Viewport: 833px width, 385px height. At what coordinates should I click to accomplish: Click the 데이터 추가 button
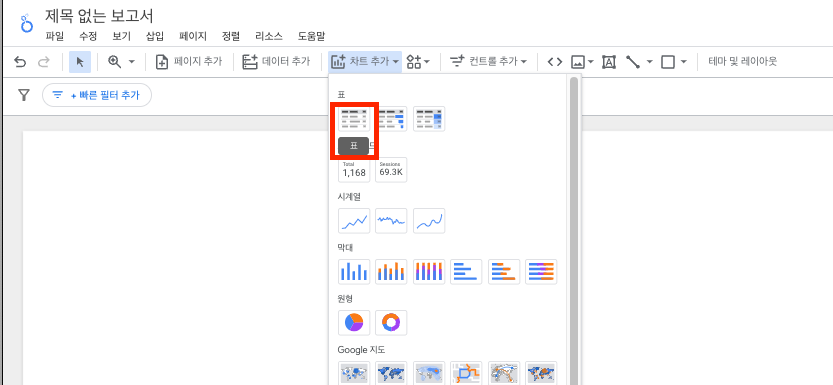276,62
